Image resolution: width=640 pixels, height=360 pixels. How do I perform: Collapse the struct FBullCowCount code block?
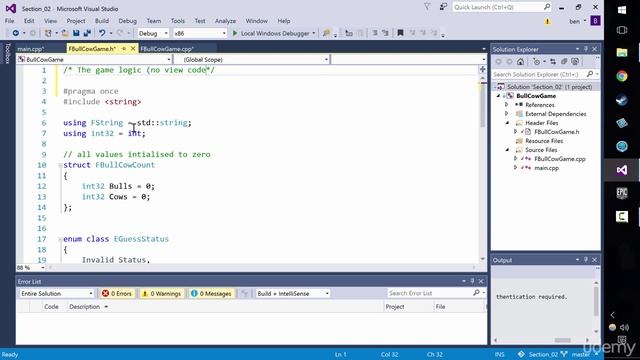click(x=60, y=165)
